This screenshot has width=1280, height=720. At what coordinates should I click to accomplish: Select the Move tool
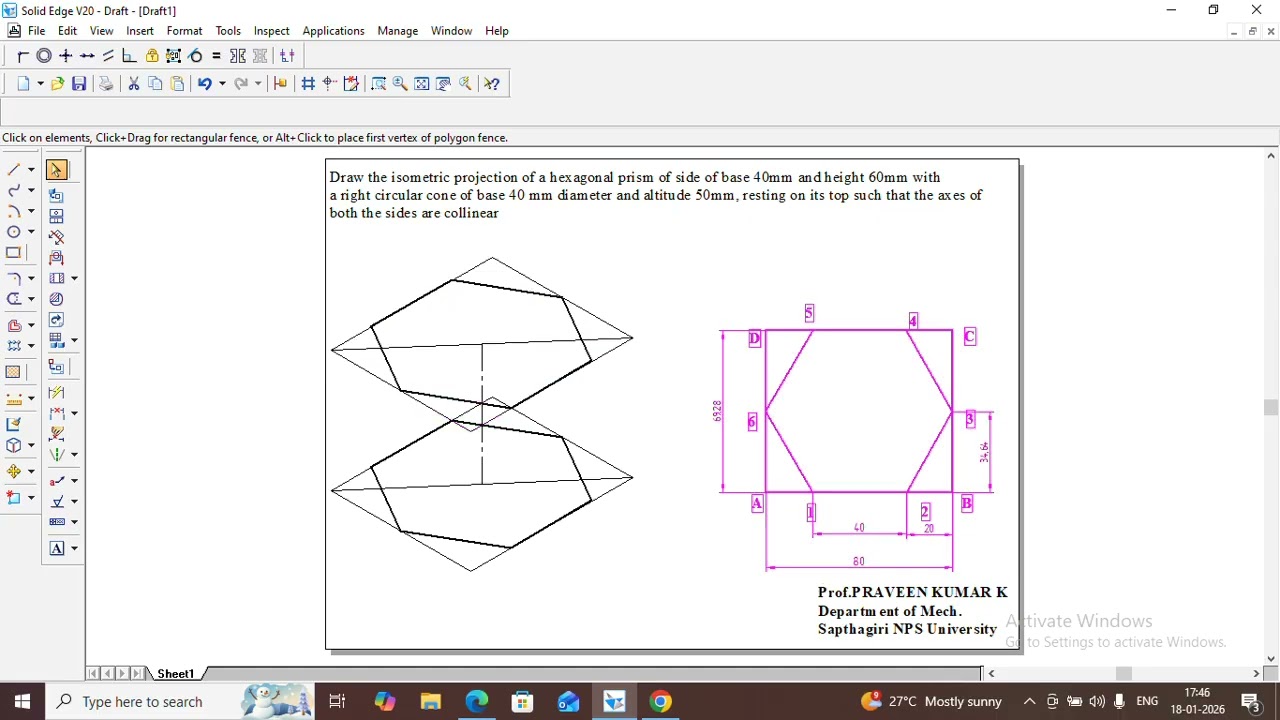click(x=13, y=471)
